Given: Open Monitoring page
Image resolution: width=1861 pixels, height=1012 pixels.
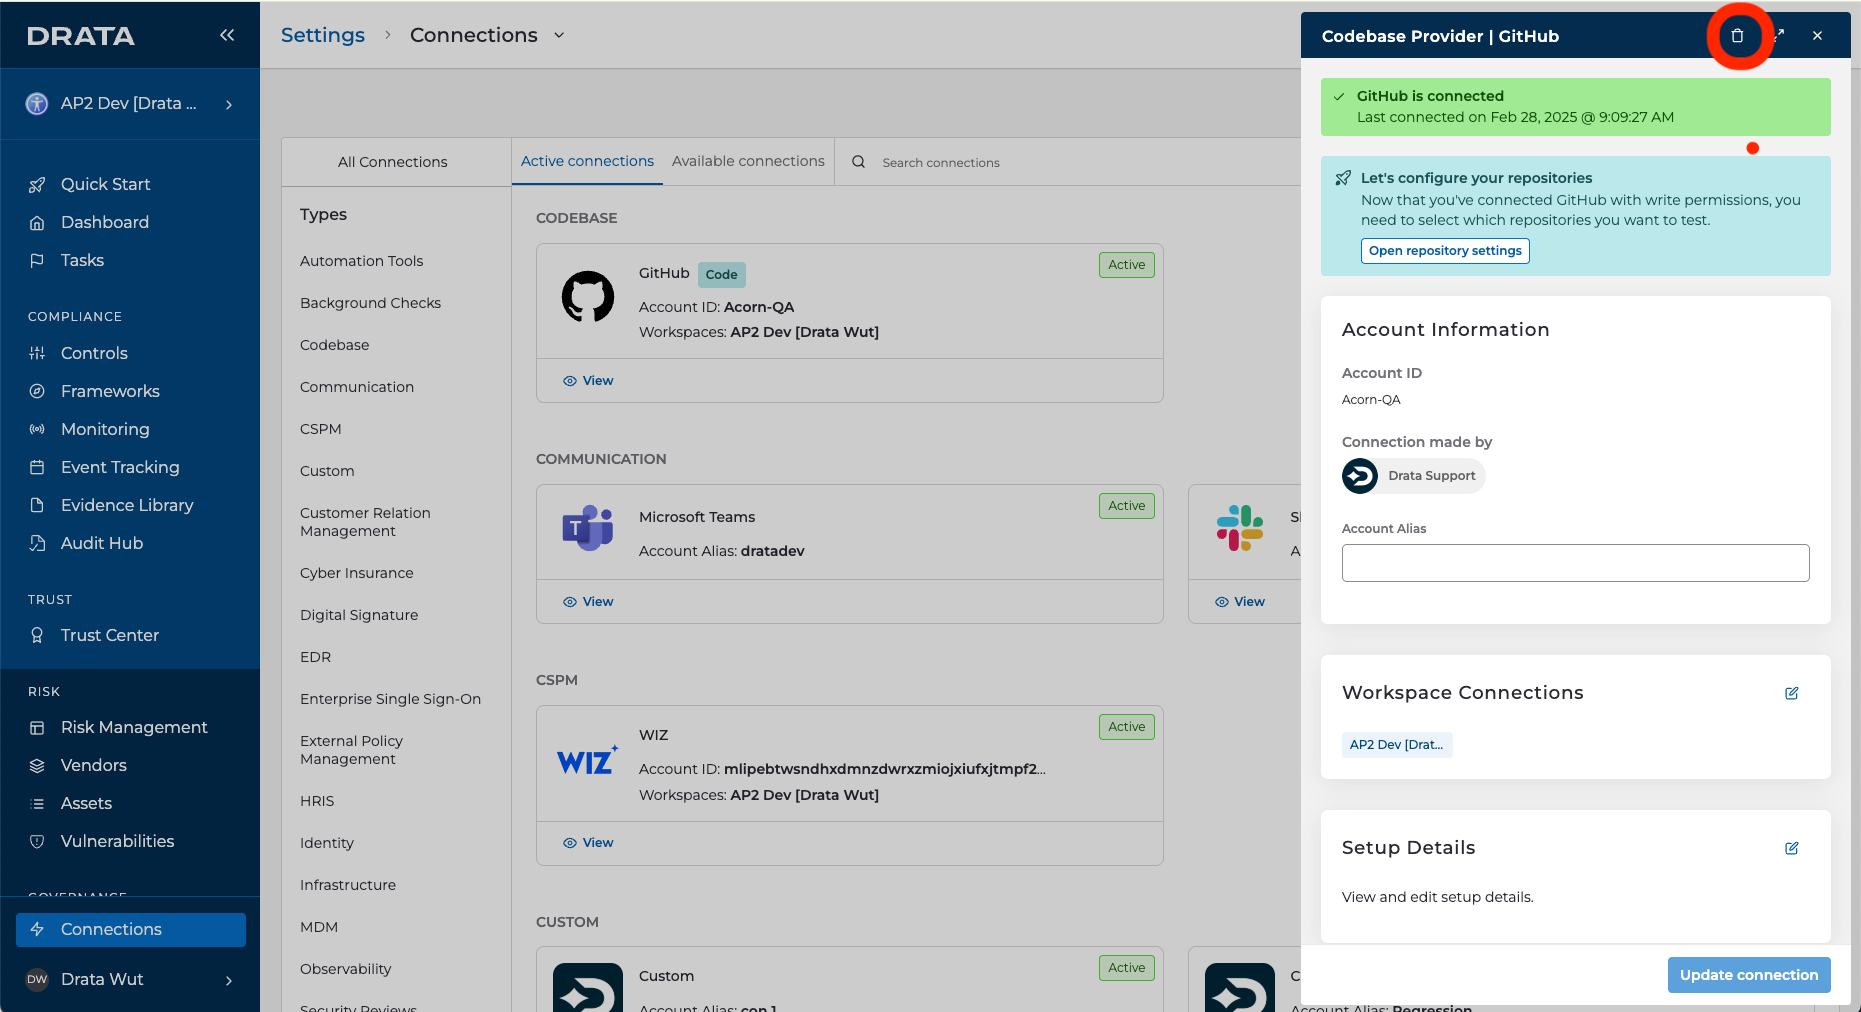Looking at the screenshot, I should (x=105, y=429).
